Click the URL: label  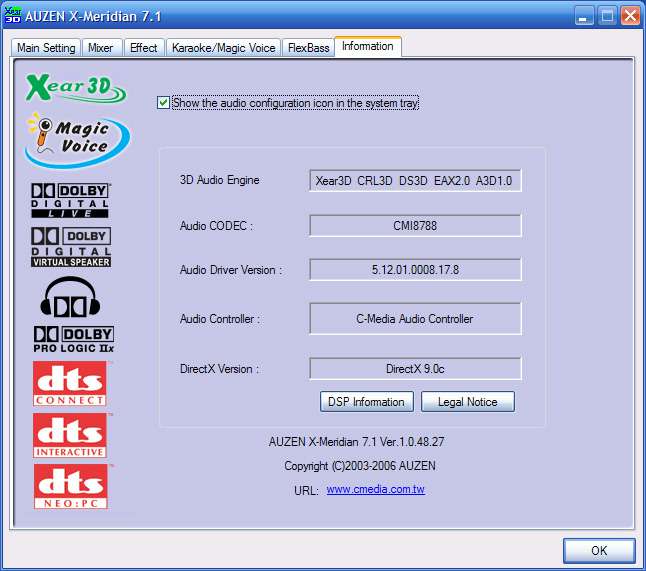(x=306, y=491)
